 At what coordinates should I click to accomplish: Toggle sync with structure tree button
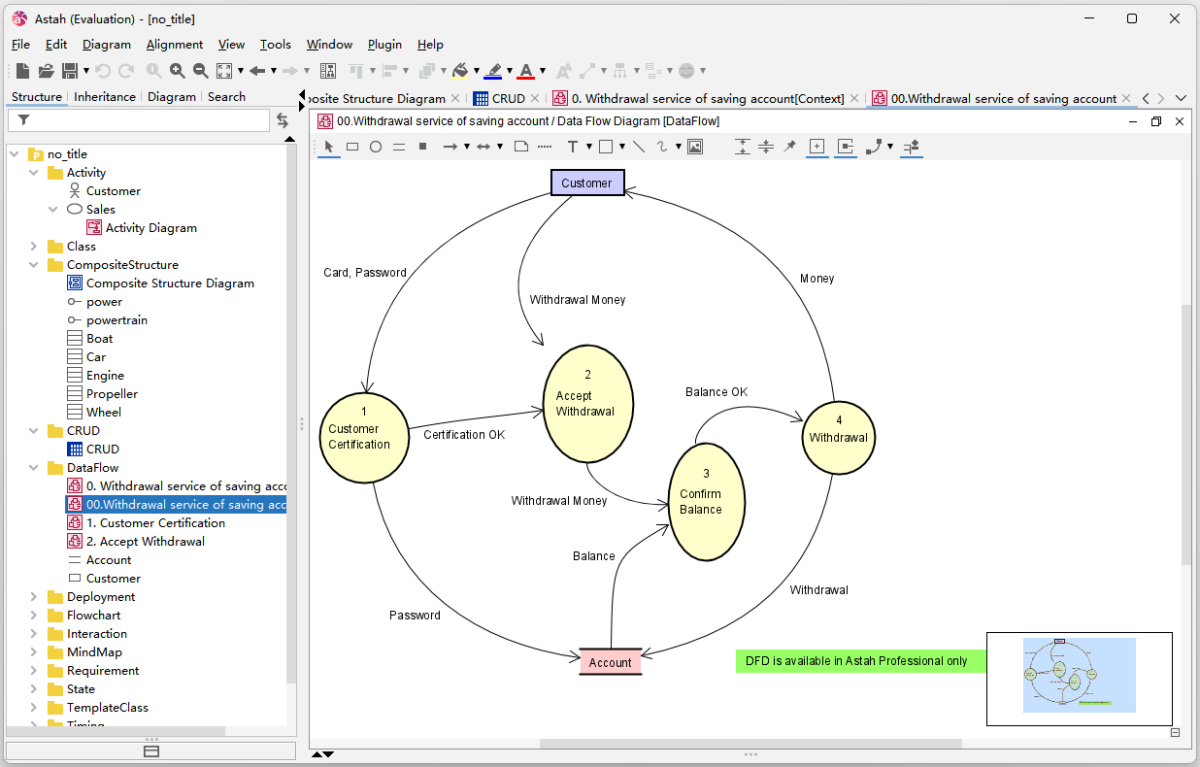(x=282, y=120)
